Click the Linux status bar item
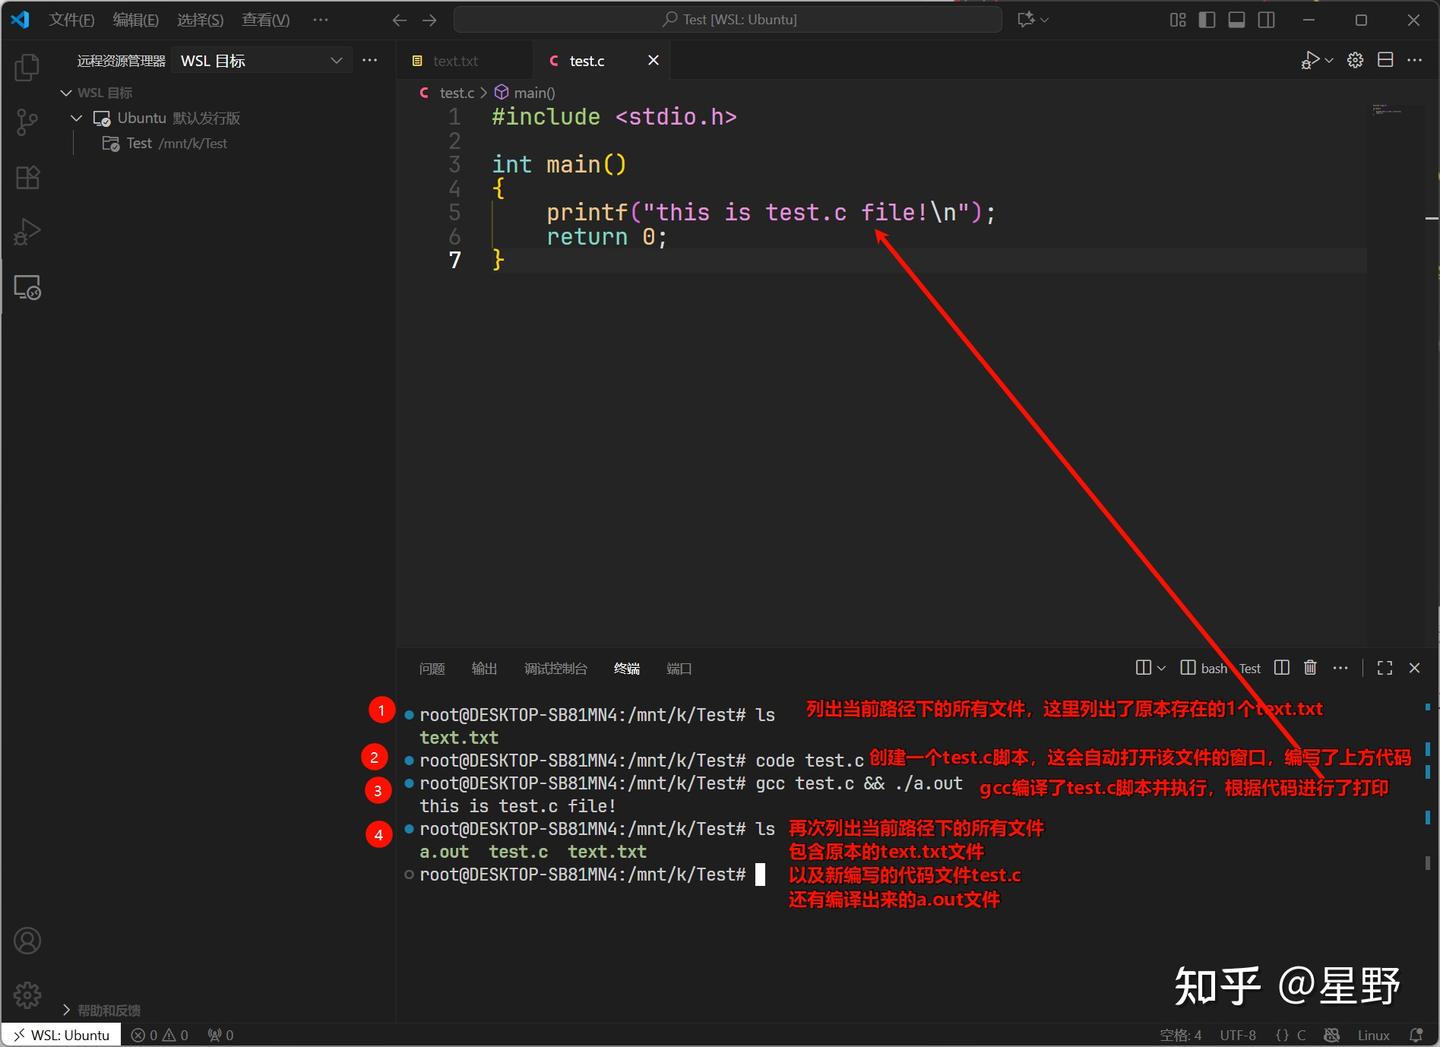The image size is (1440, 1047). [x=1373, y=1035]
